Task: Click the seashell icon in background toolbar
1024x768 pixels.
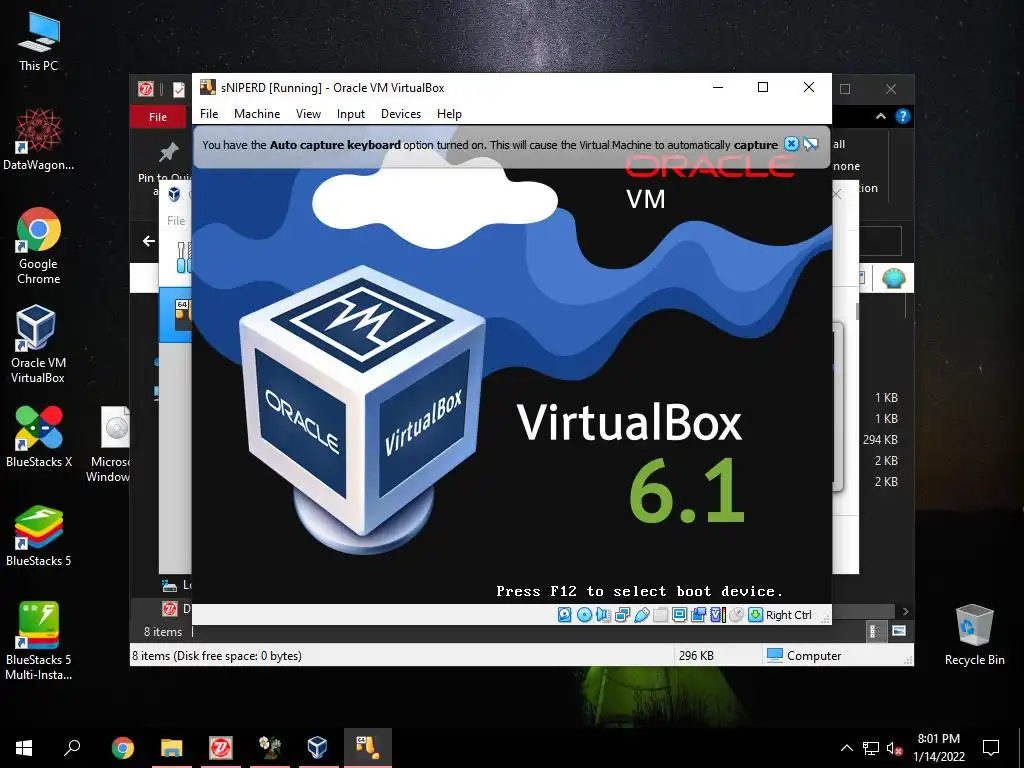Action: tap(893, 278)
